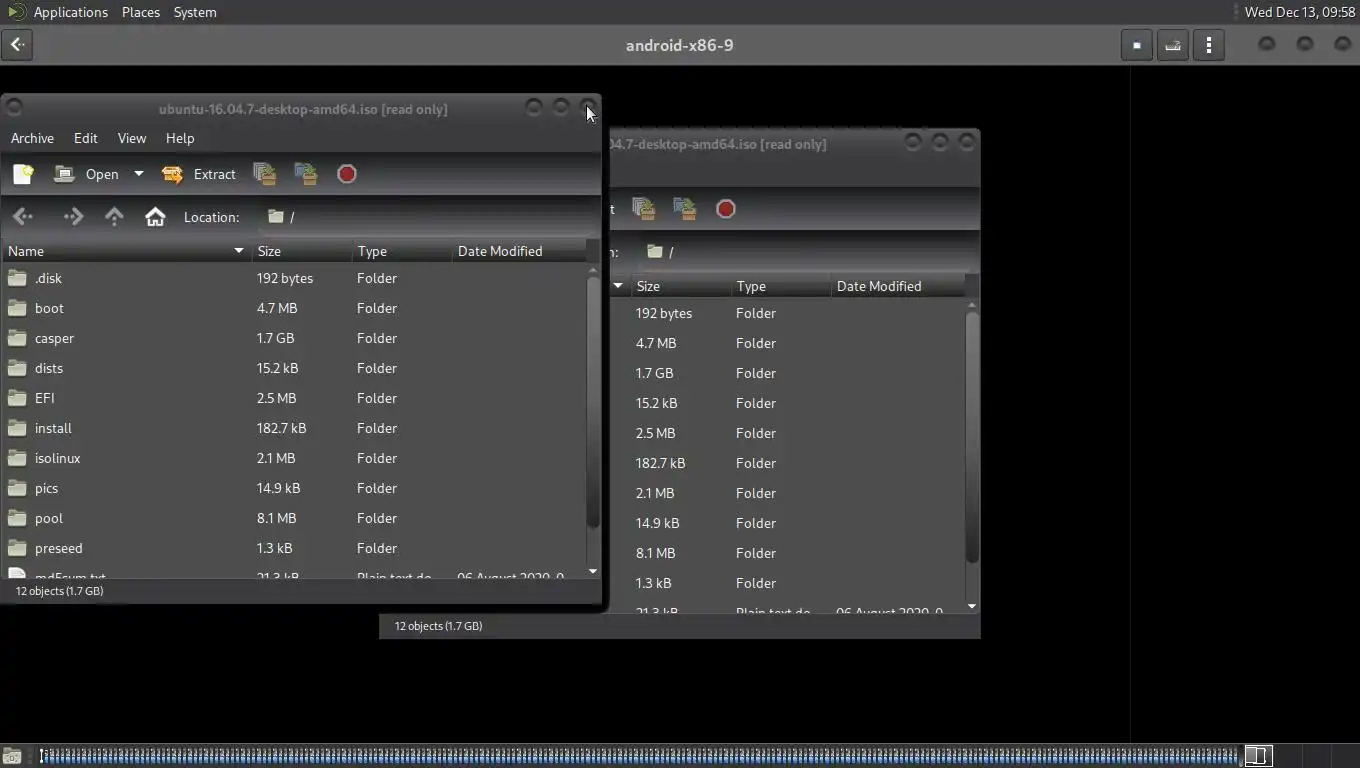This screenshot has height=768, width=1360.
Task: Expand the dropdown arrow beside Open
Action: (x=138, y=174)
